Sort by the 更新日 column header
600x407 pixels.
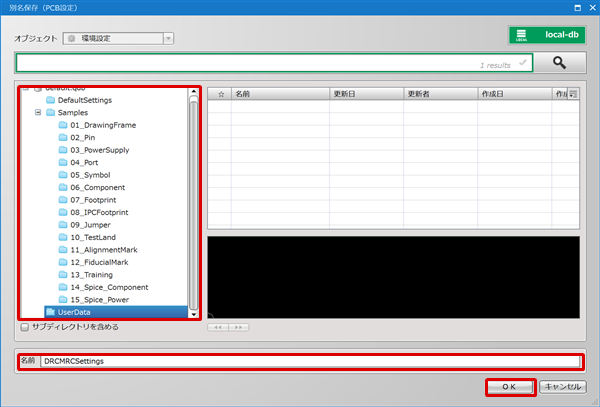pos(366,94)
